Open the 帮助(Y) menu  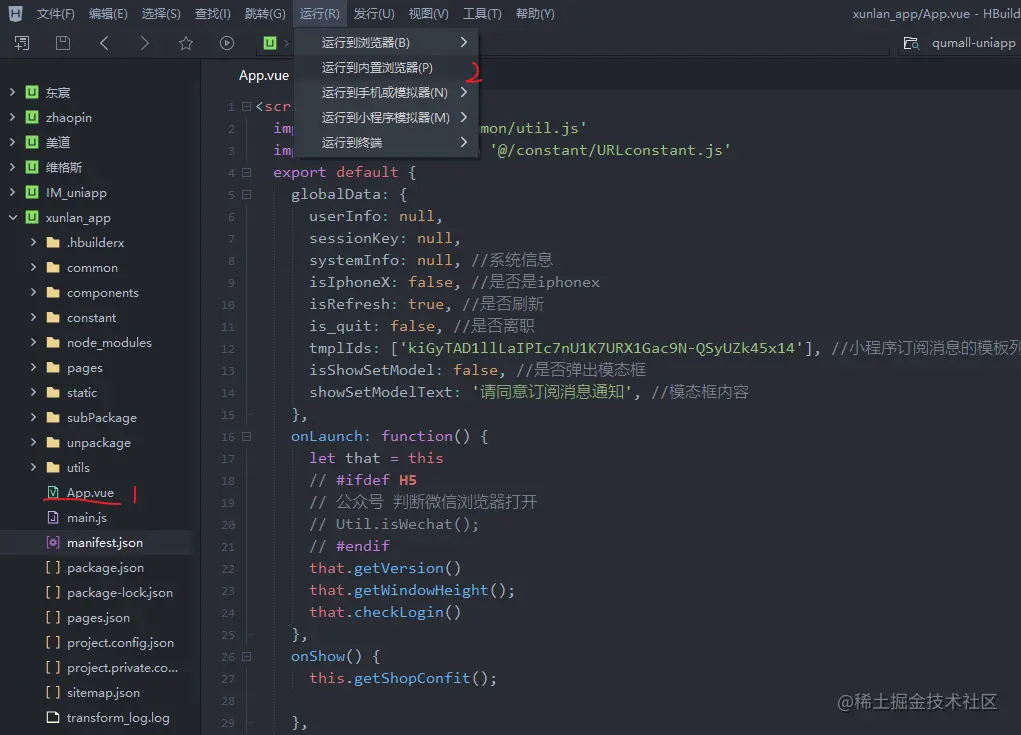tap(535, 14)
